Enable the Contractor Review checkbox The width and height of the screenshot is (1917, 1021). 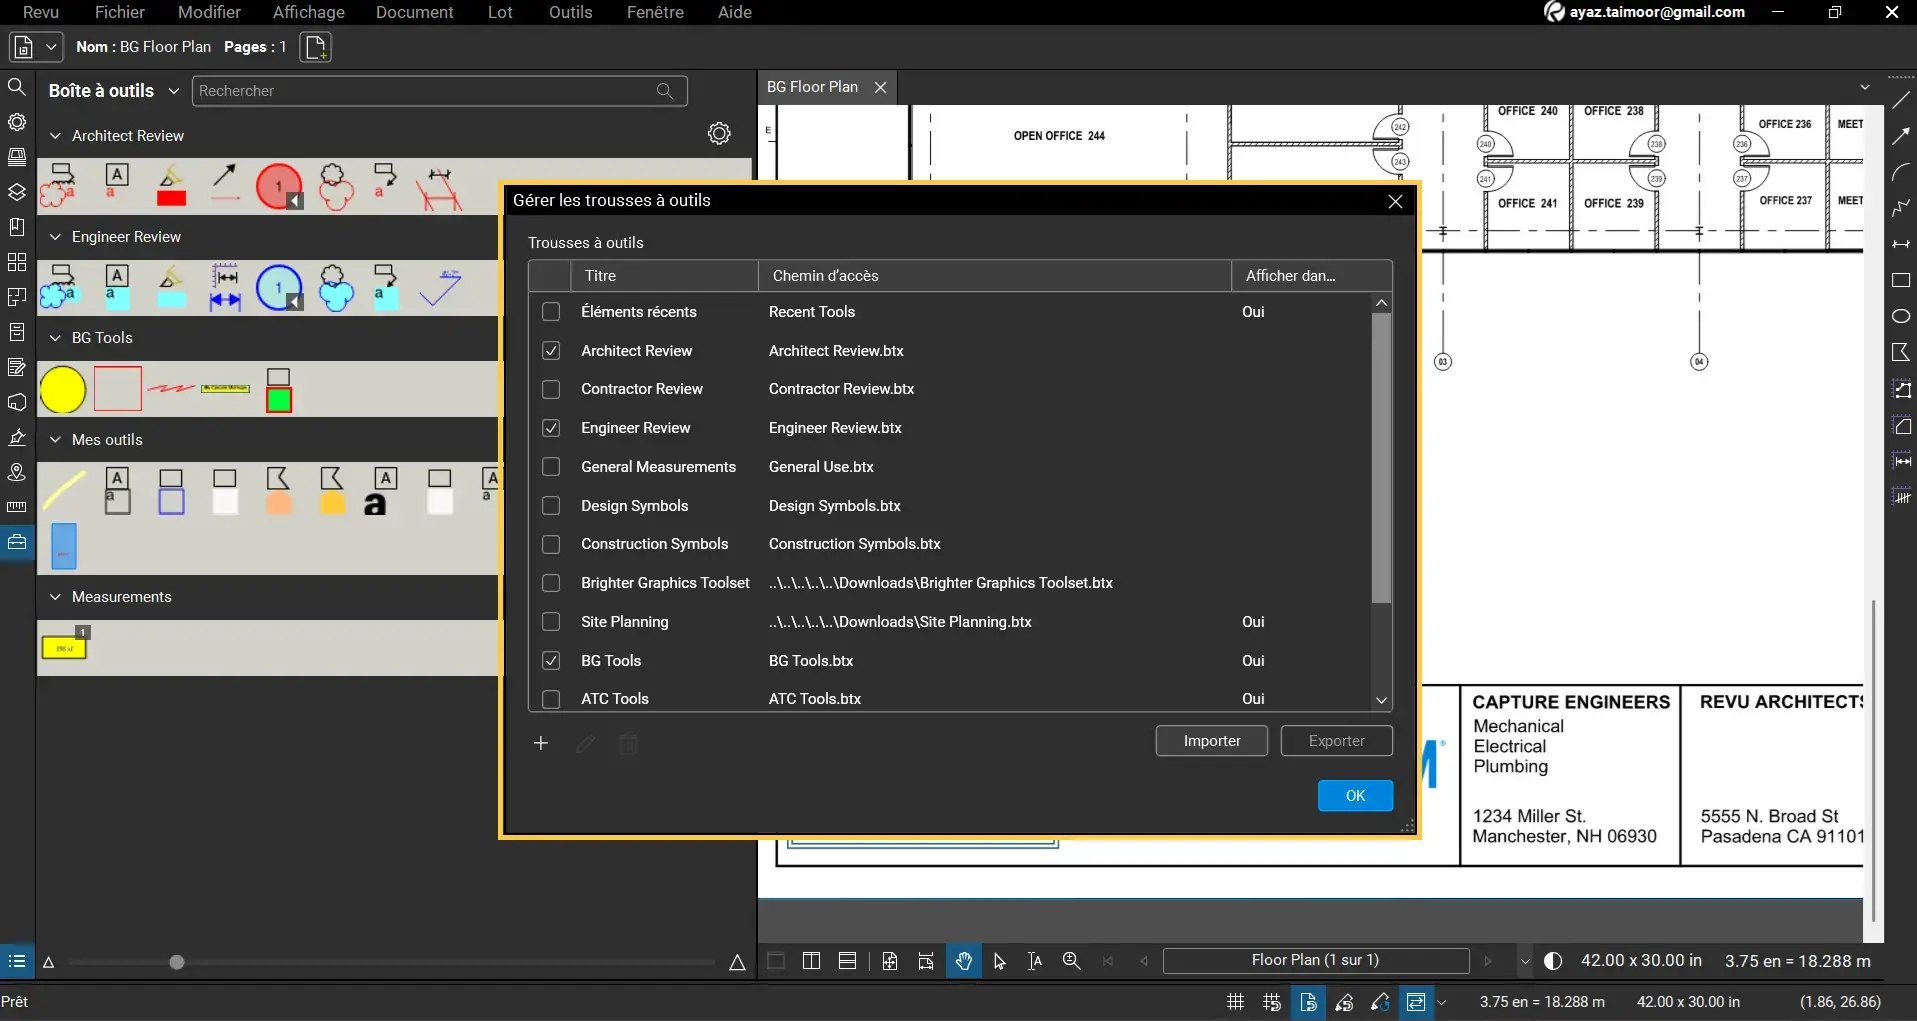[x=551, y=389]
